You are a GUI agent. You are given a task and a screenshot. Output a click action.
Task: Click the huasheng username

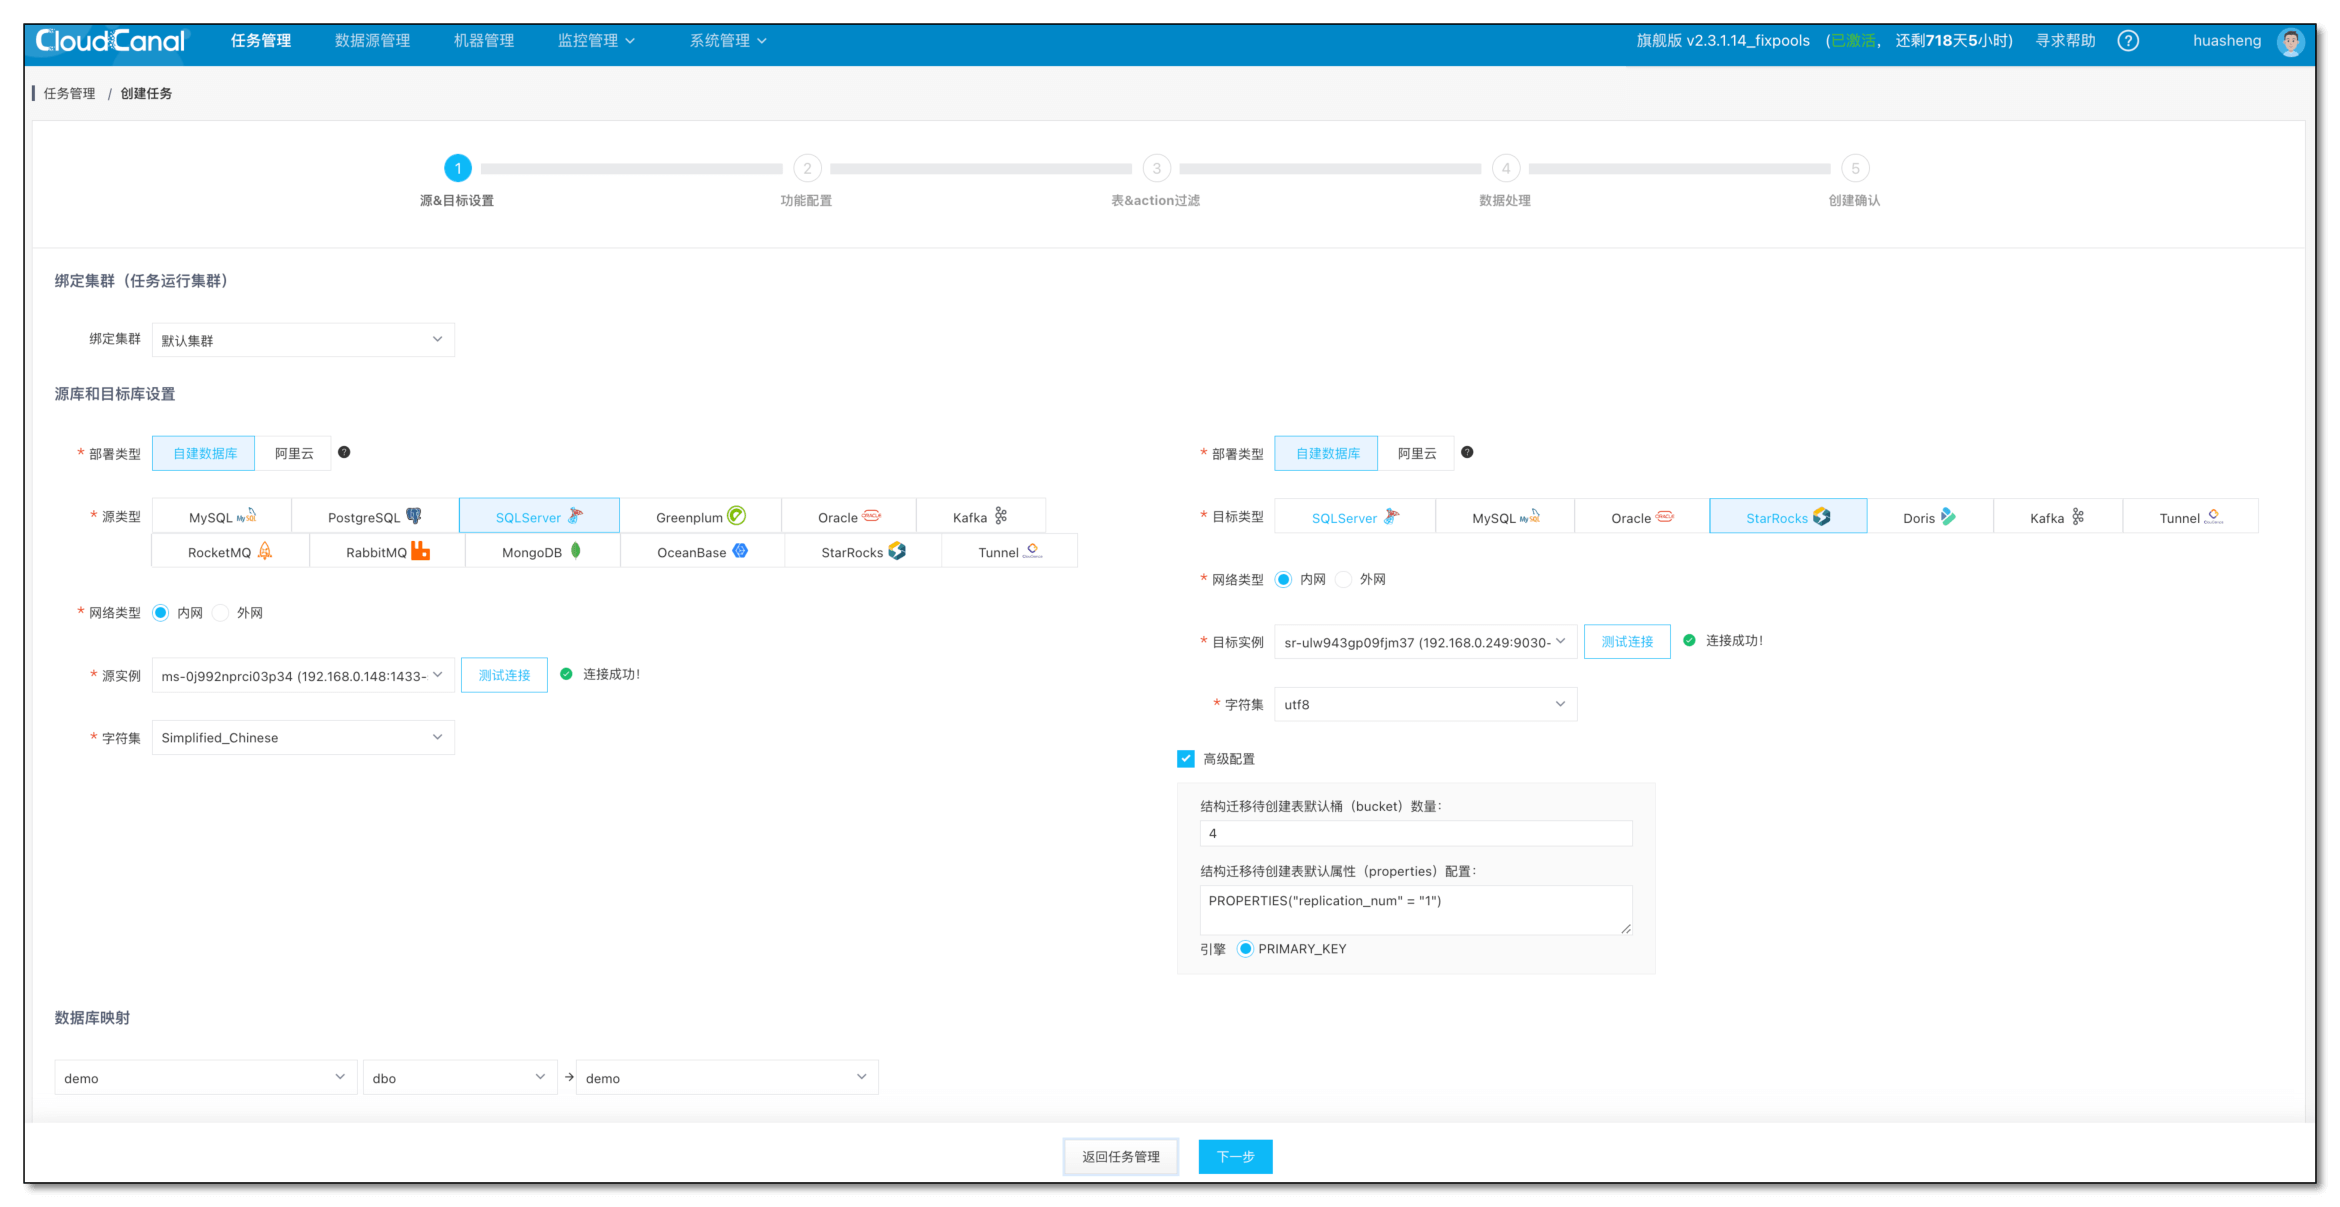pos(2227,41)
